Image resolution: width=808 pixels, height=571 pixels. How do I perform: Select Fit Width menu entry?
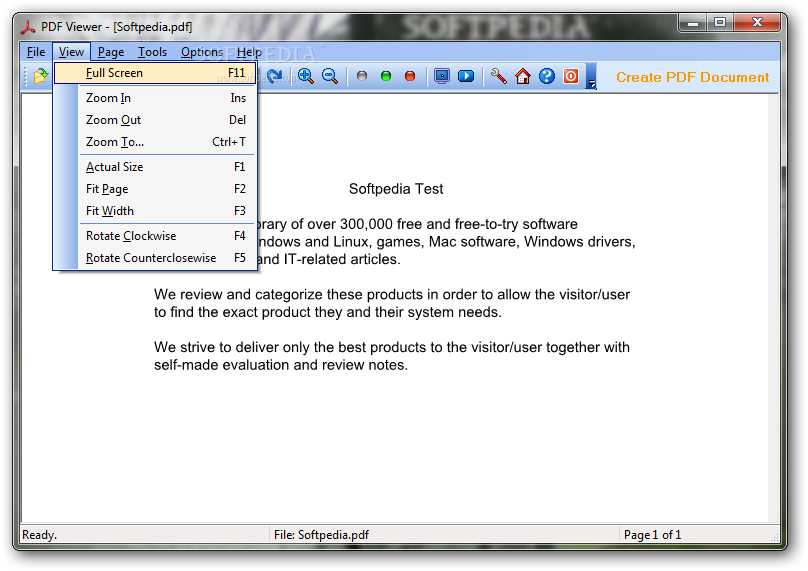[155, 211]
